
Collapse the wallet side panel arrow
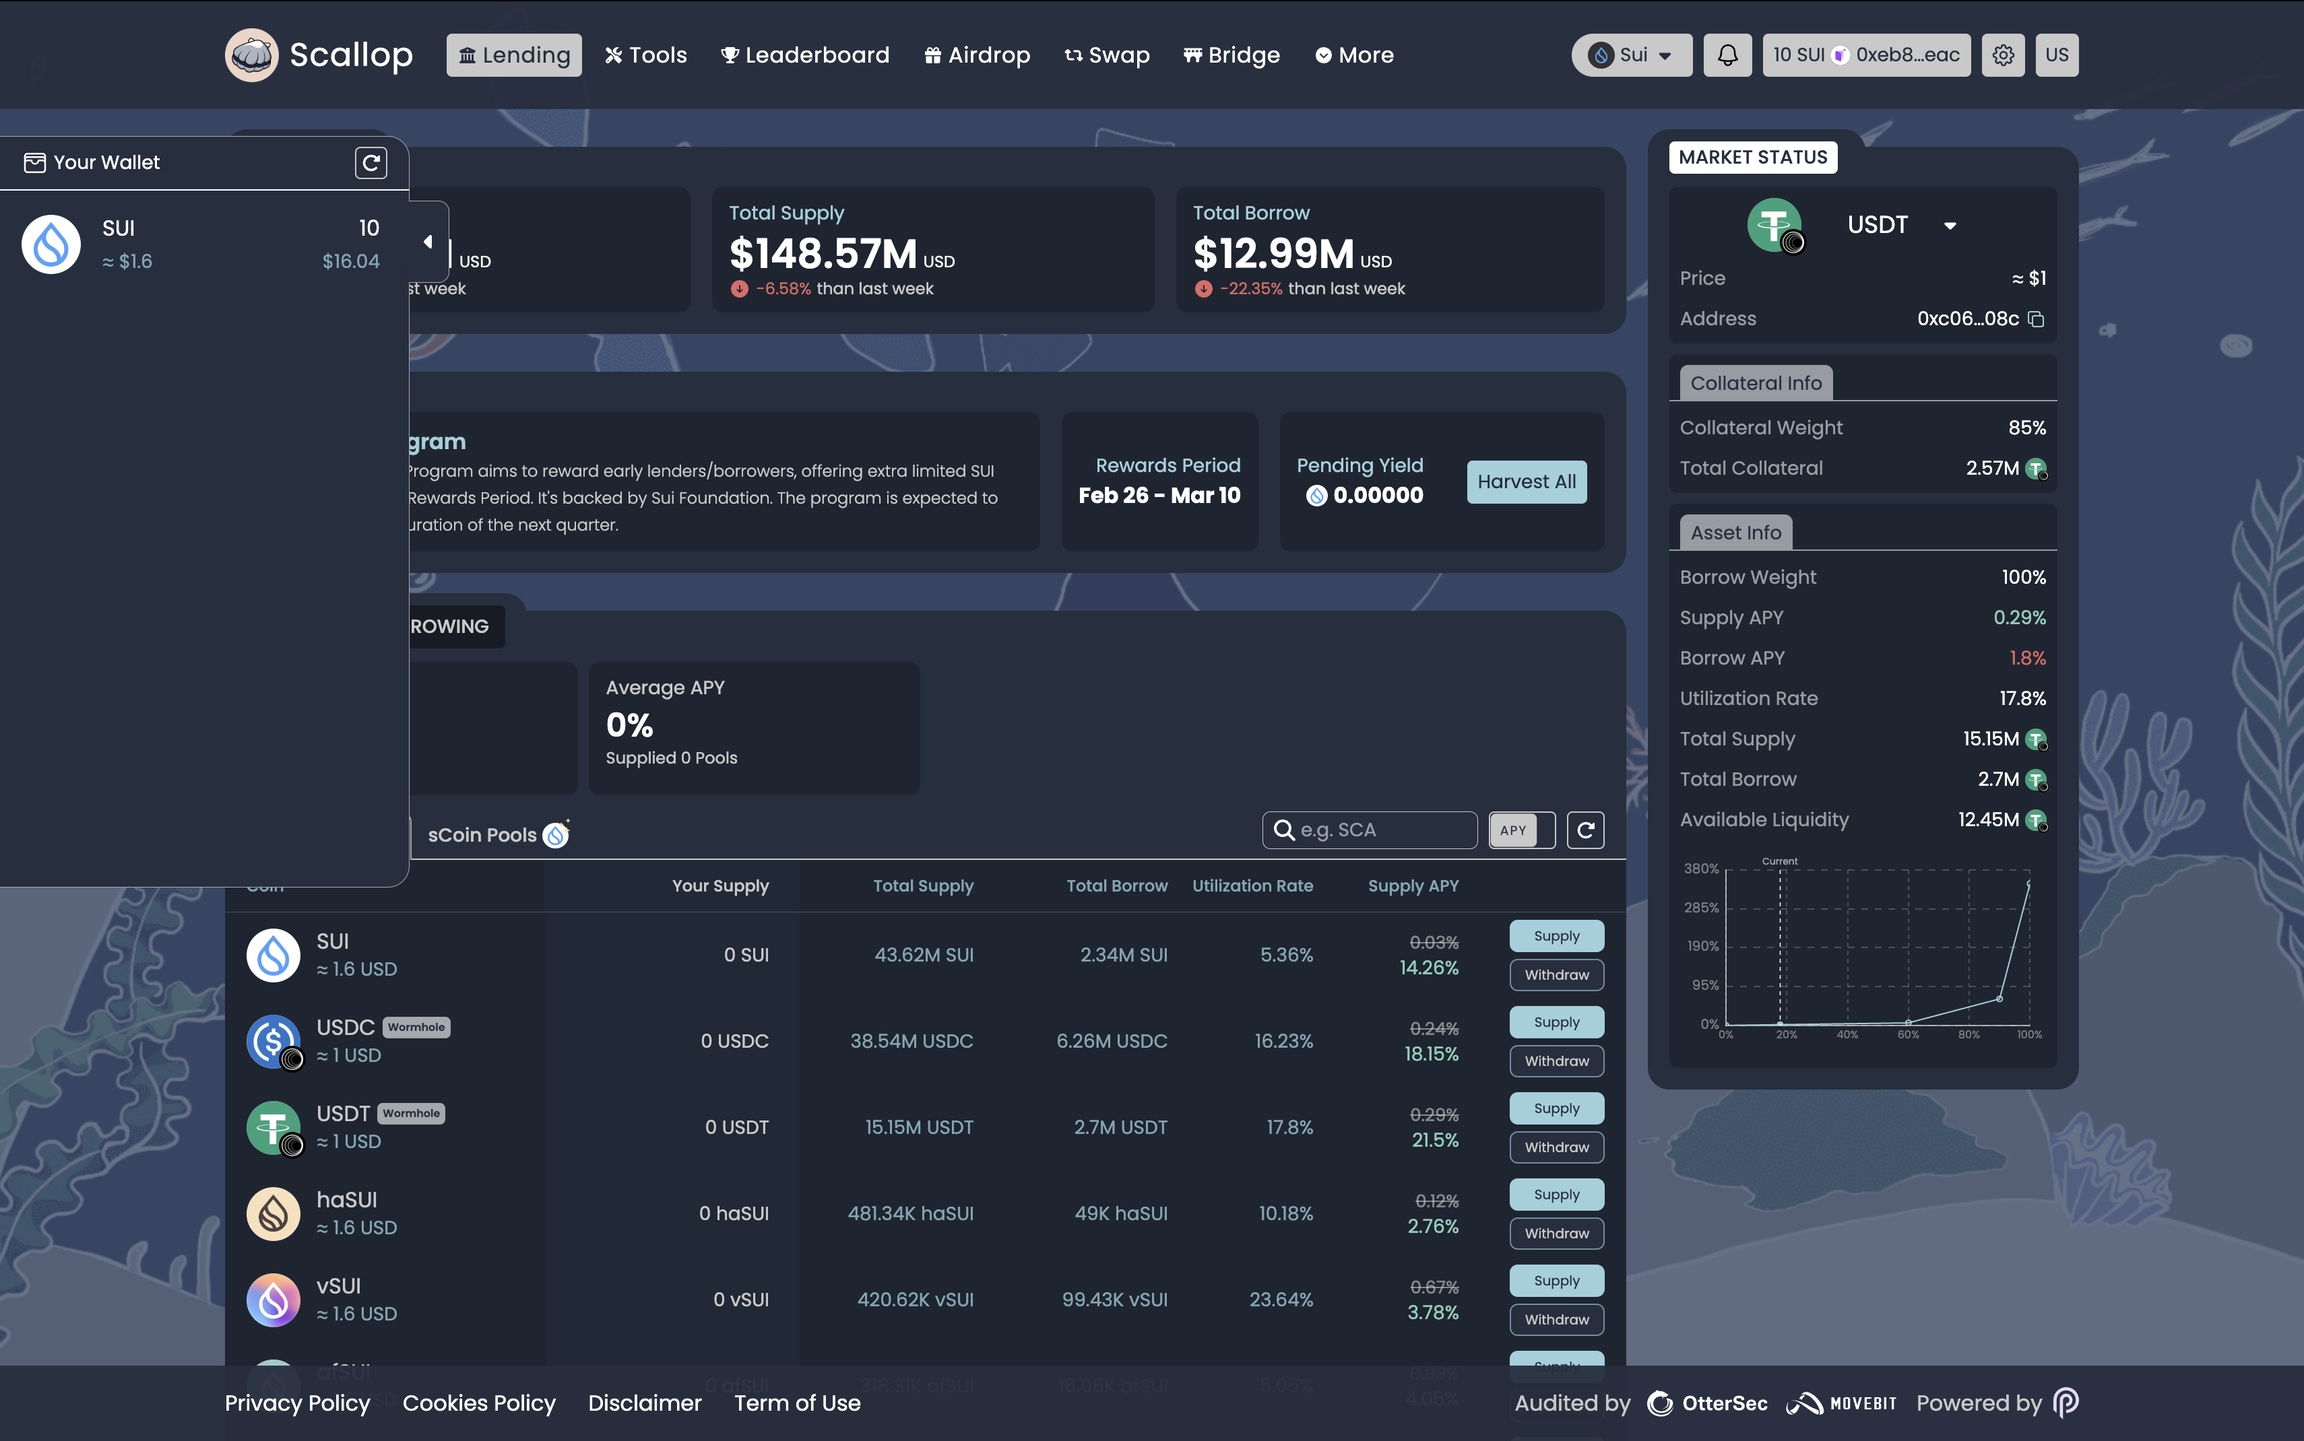tap(428, 241)
